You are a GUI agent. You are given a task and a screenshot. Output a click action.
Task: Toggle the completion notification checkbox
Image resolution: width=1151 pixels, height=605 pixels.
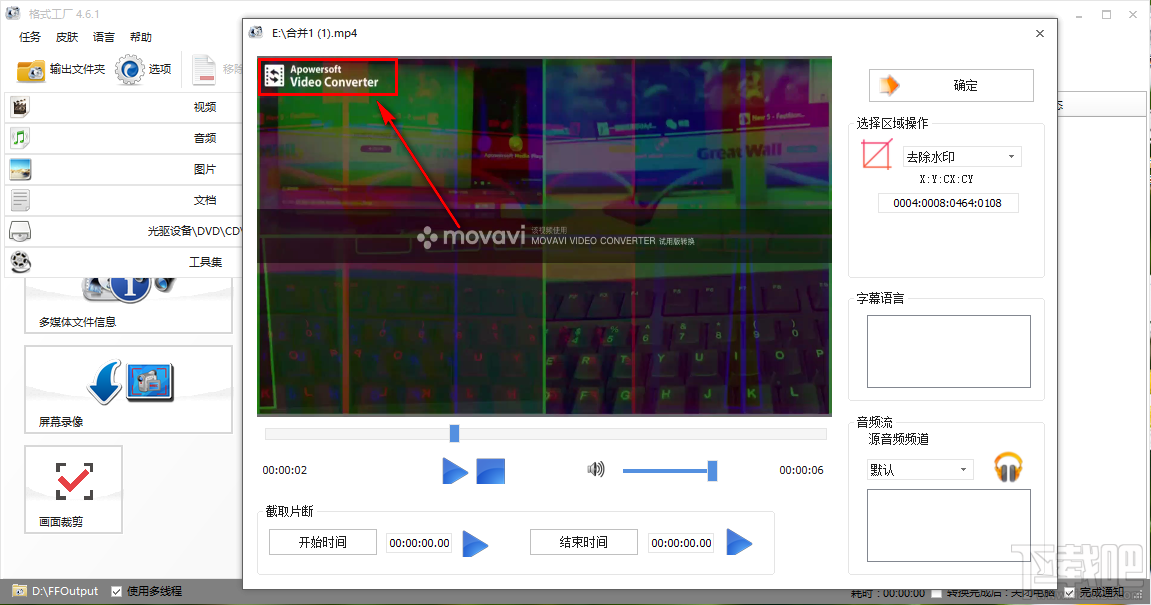coord(1070,592)
